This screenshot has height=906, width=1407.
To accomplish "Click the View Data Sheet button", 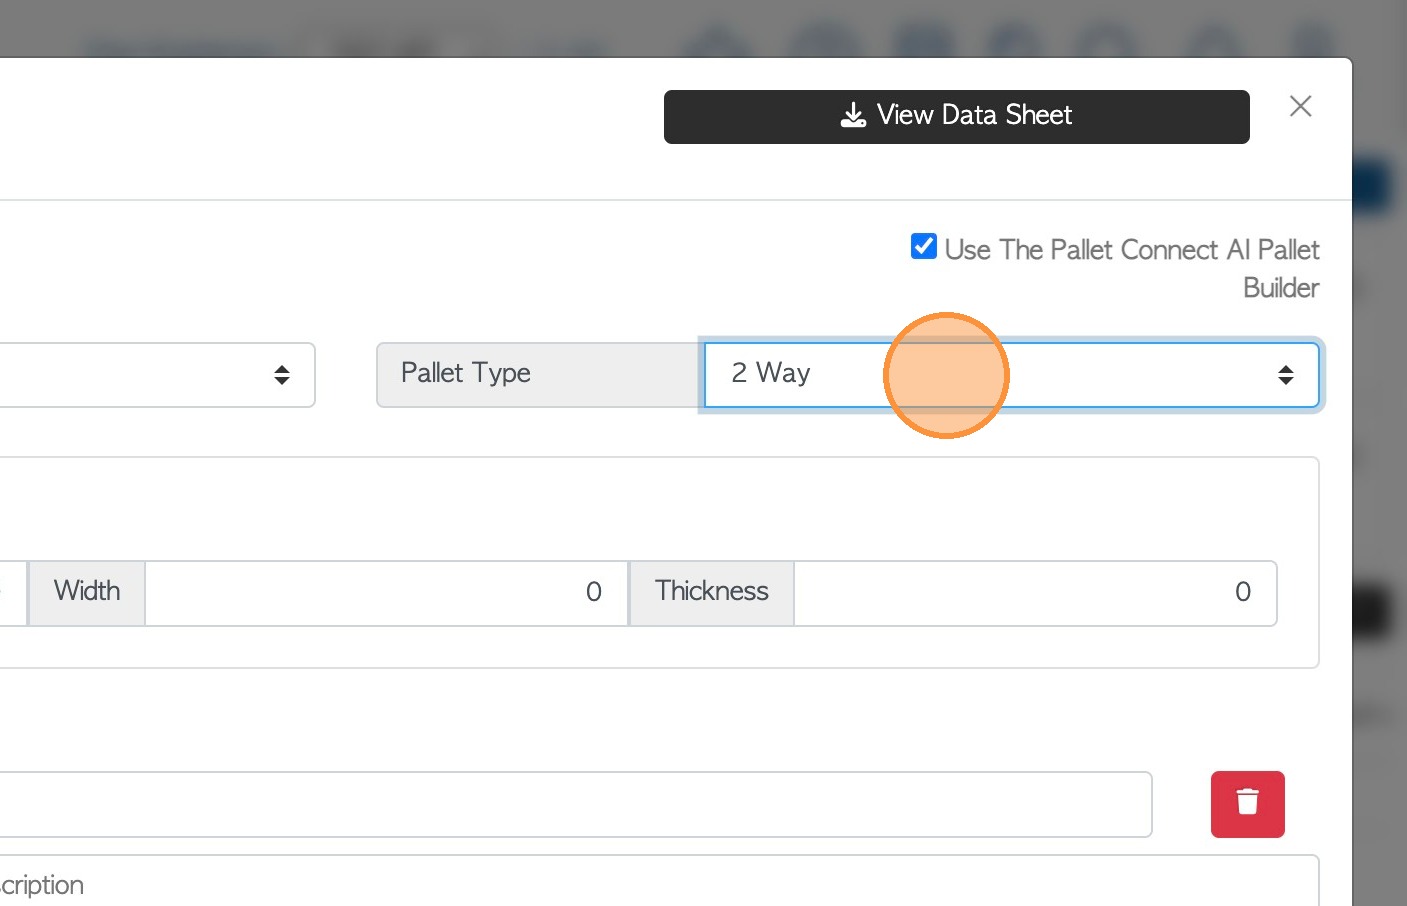I will click(x=956, y=117).
